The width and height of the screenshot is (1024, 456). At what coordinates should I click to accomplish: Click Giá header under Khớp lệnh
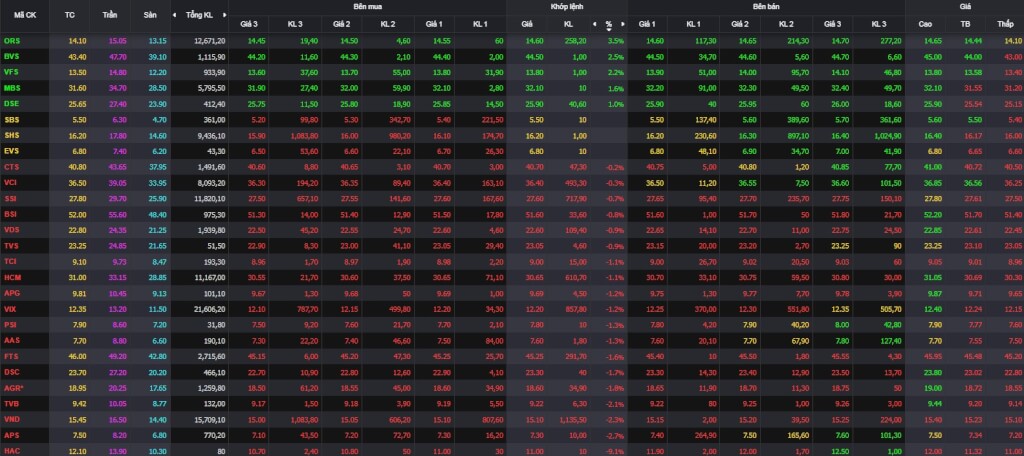(527, 24)
